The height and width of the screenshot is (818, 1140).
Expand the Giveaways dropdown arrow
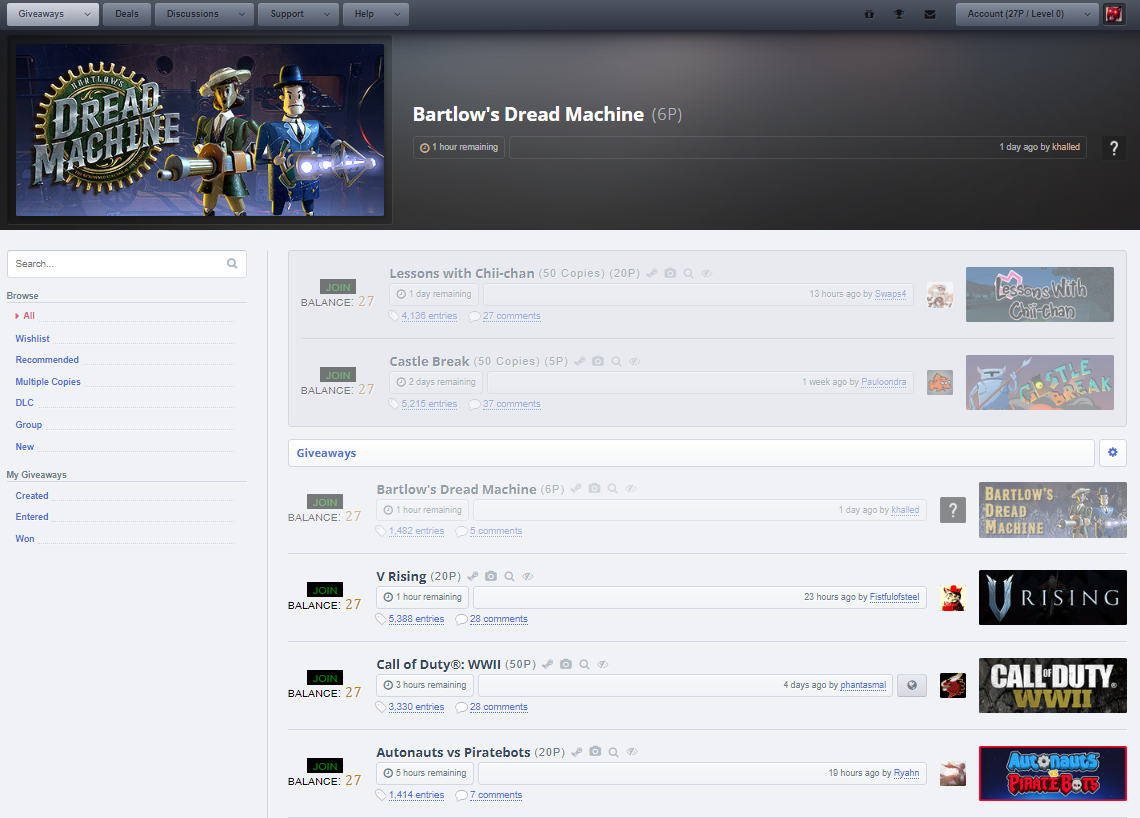click(87, 14)
